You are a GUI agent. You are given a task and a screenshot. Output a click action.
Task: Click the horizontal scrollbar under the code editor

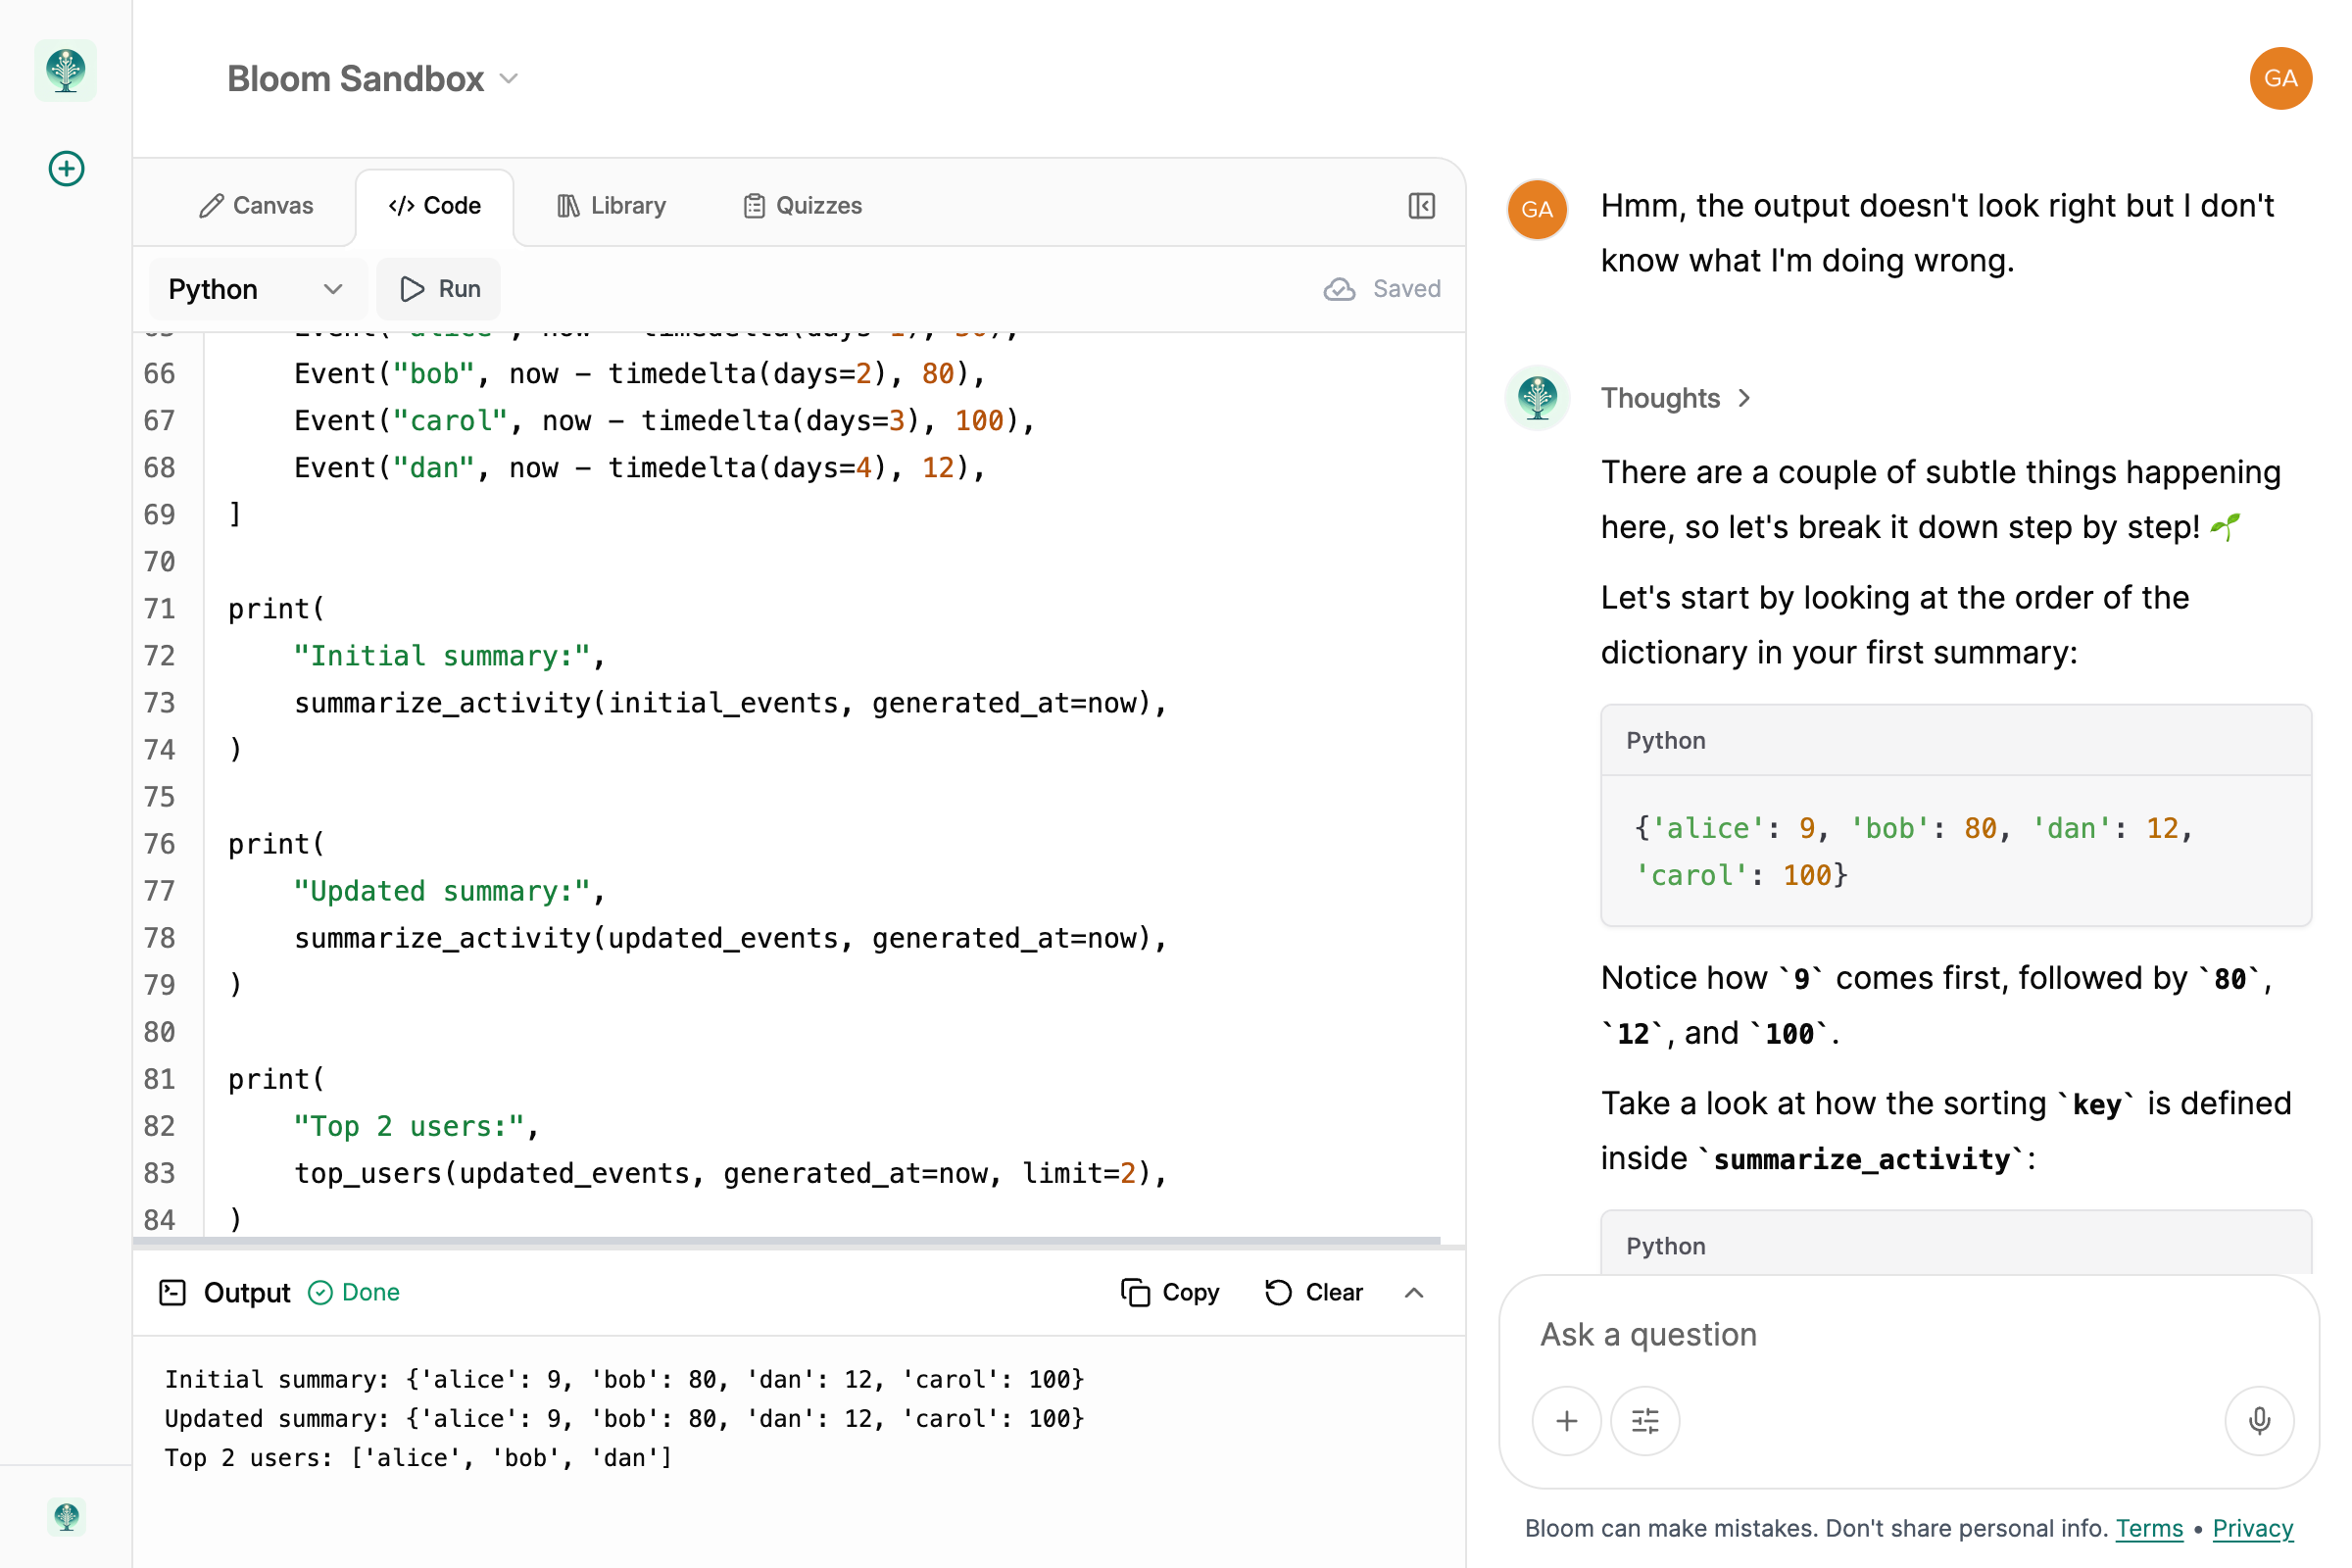pyautogui.click(x=786, y=1241)
